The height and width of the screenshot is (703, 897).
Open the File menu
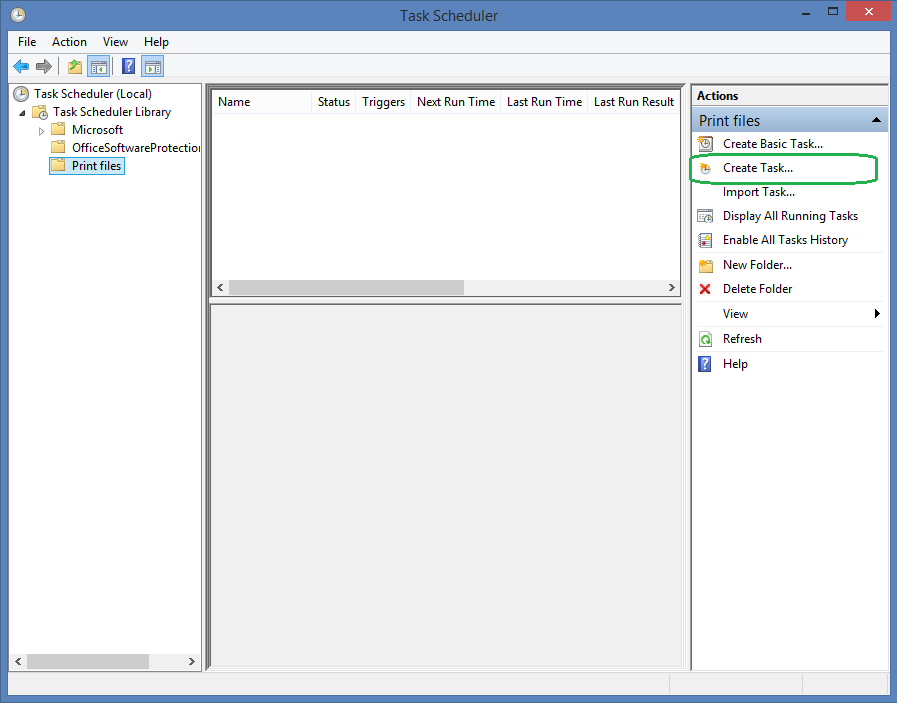27,42
